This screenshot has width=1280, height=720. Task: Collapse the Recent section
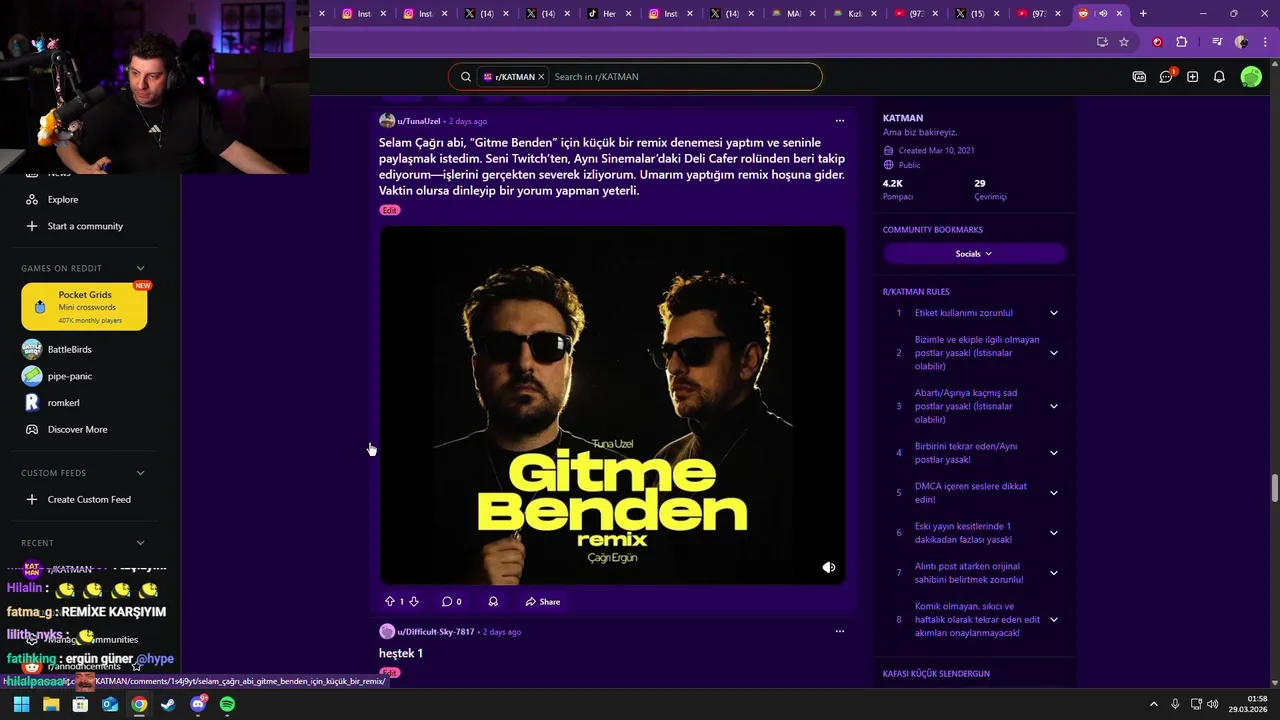click(x=140, y=543)
